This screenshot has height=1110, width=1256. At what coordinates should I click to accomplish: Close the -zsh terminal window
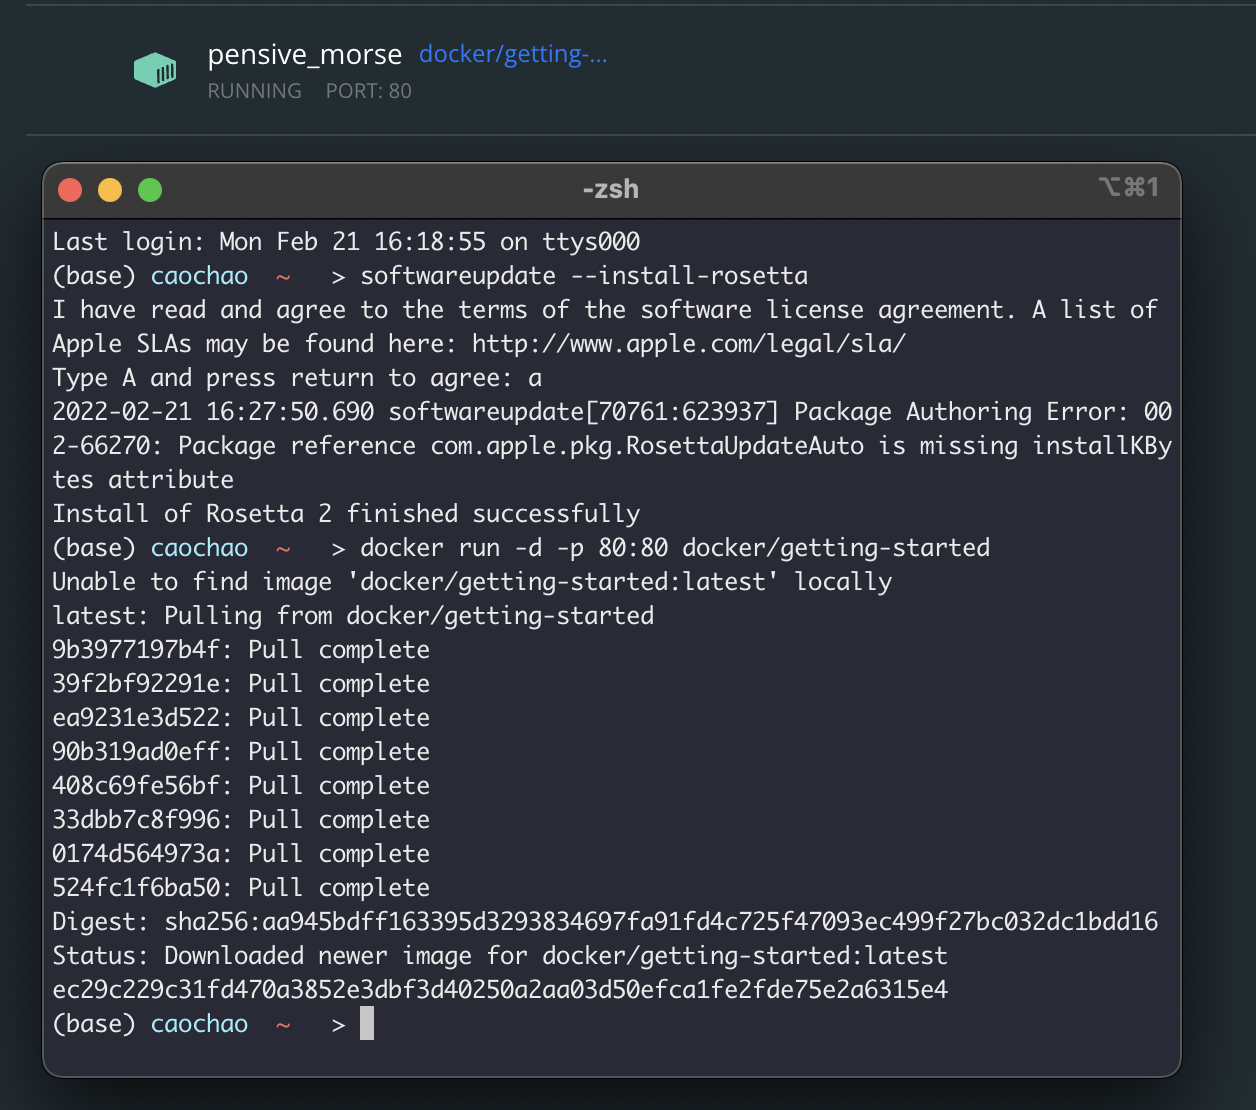coord(70,190)
